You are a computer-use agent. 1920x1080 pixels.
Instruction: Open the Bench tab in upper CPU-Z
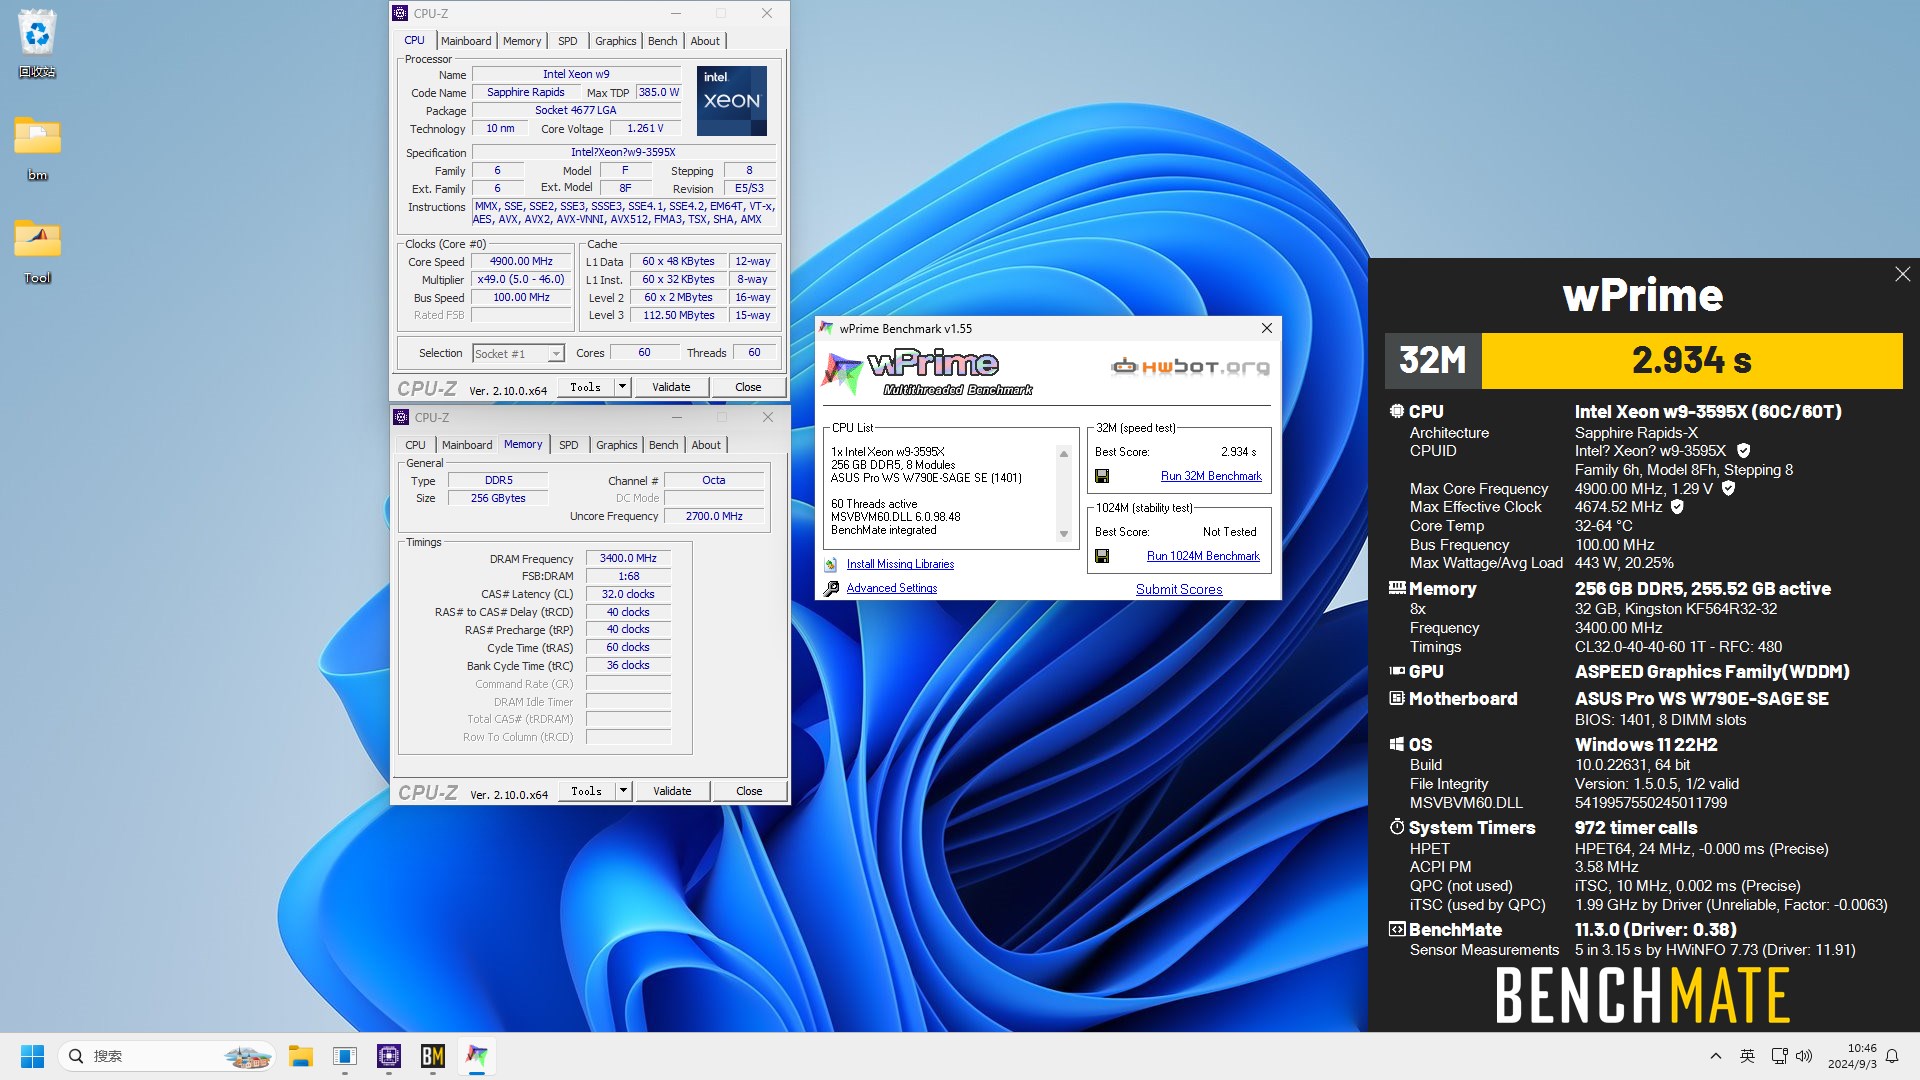coord(662,41)
